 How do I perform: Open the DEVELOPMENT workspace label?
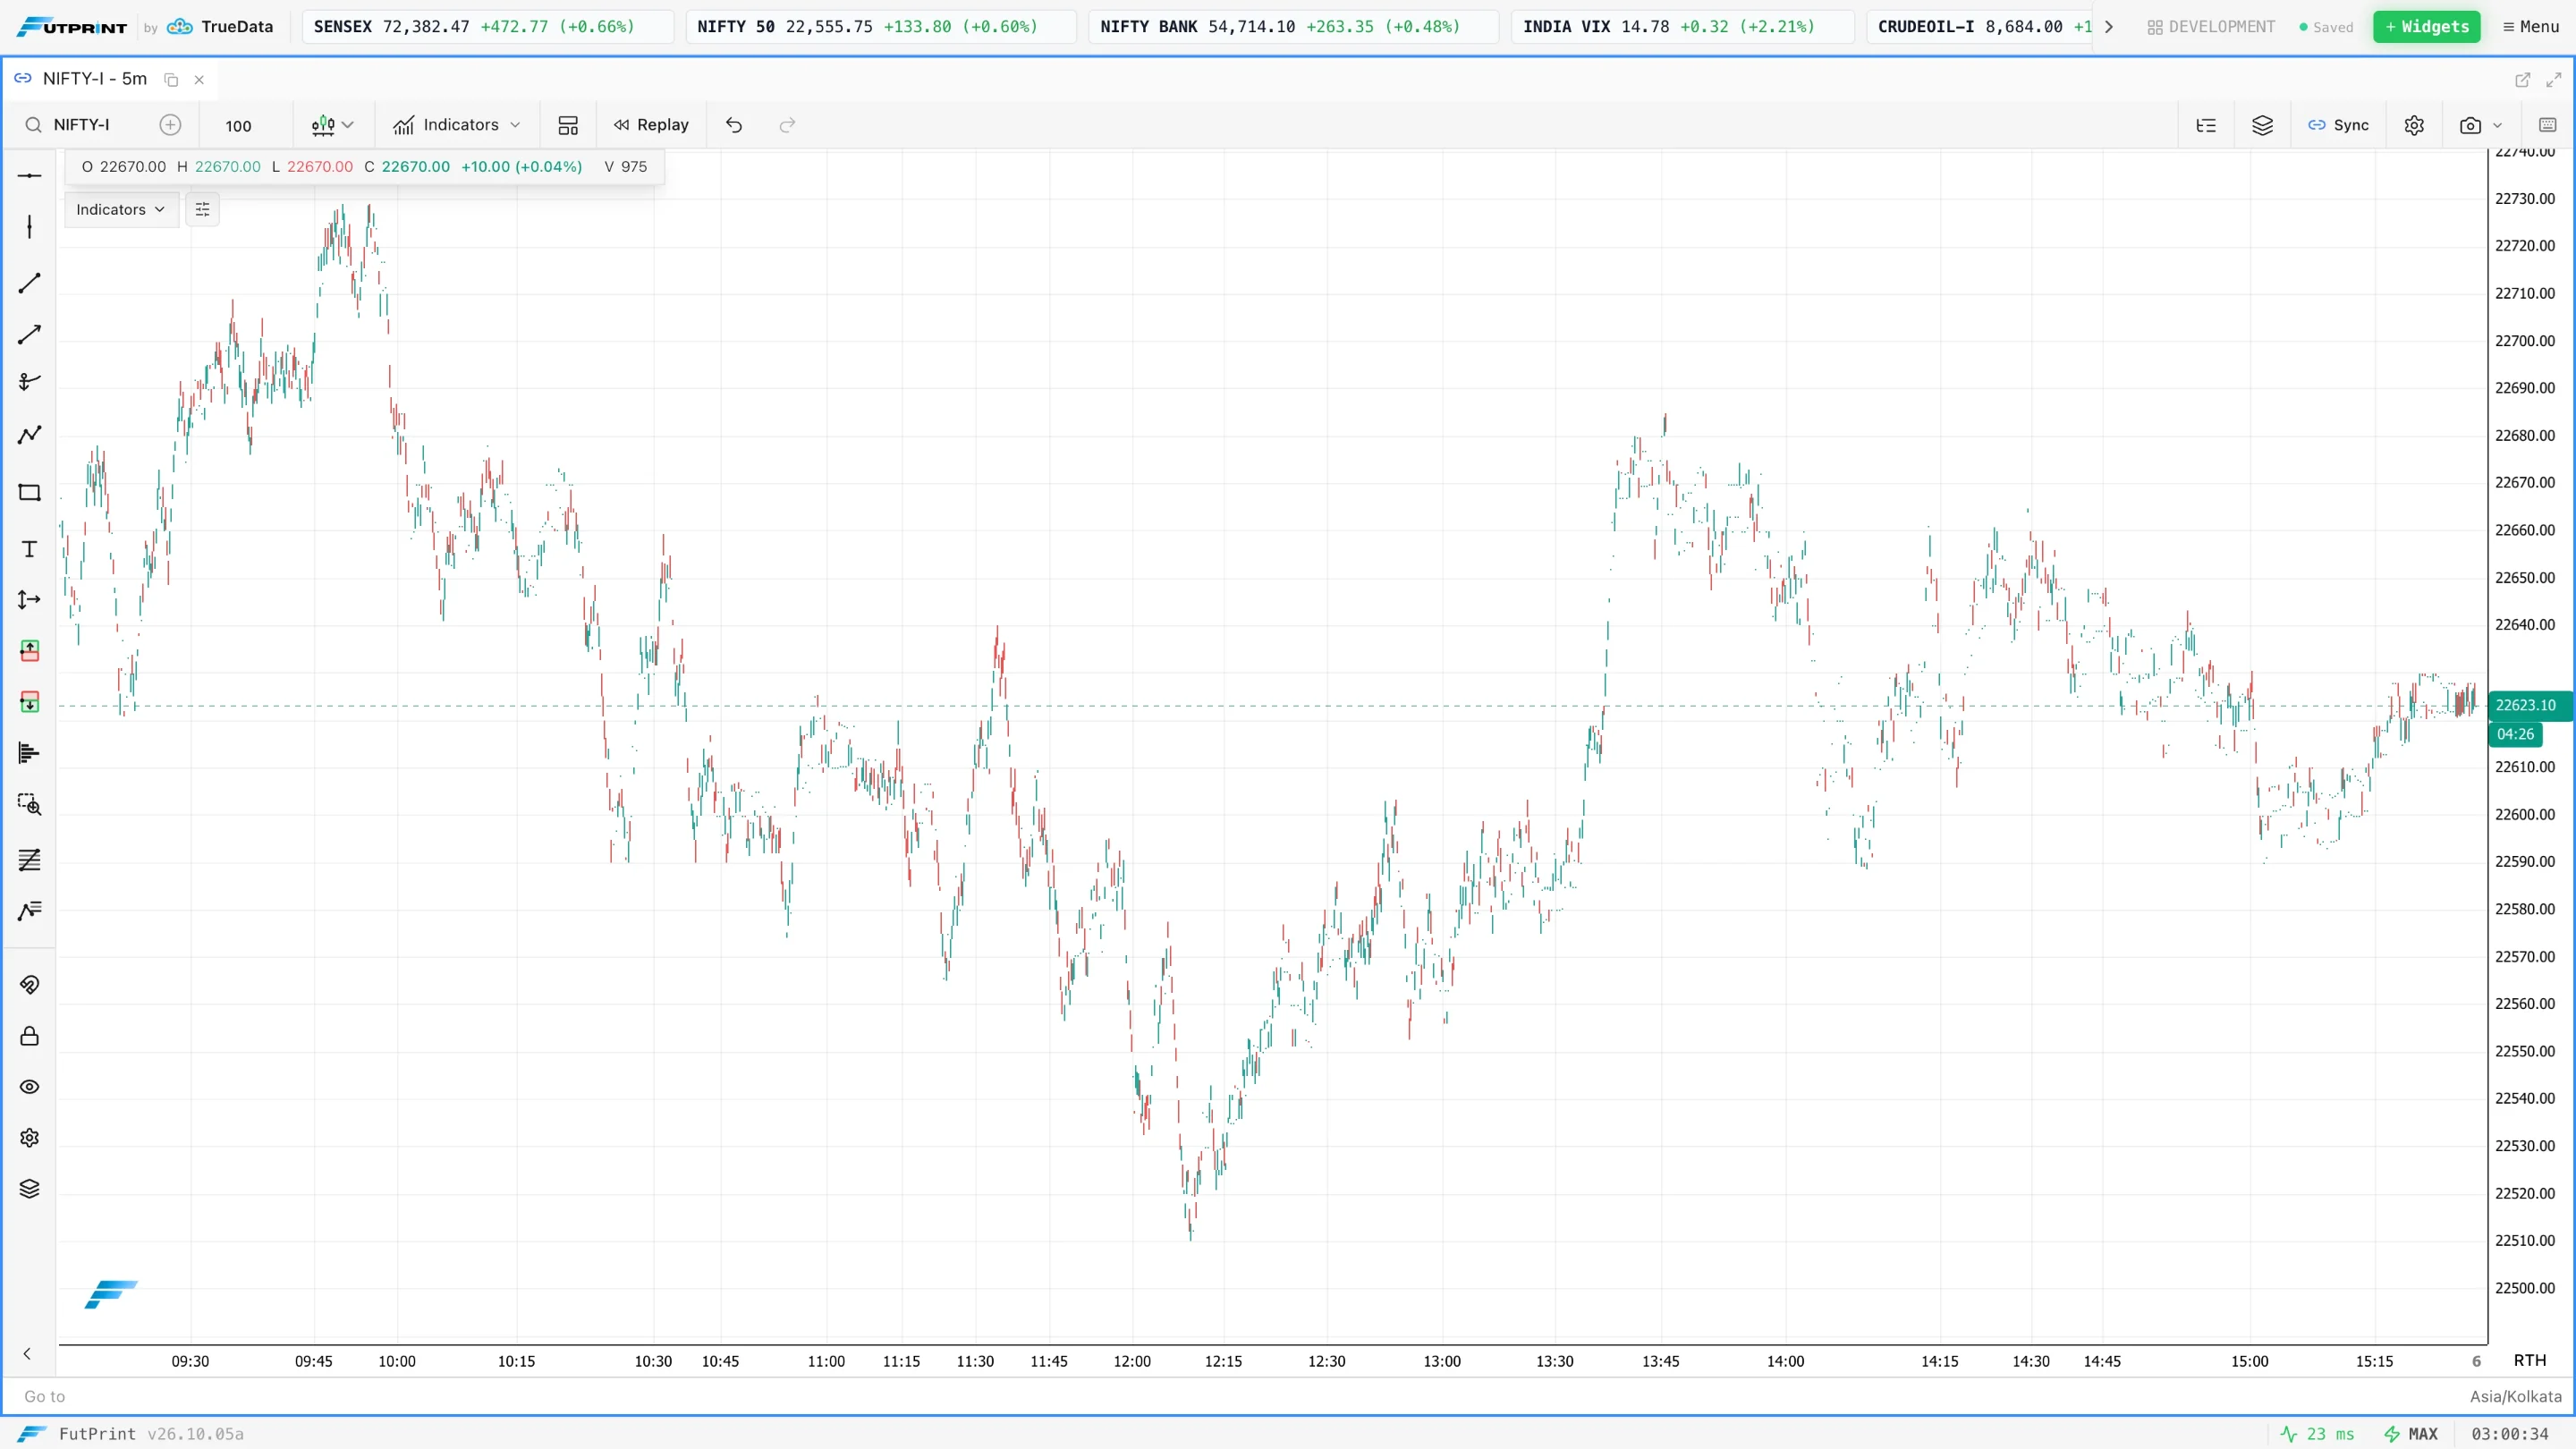tap(2211, 27)
